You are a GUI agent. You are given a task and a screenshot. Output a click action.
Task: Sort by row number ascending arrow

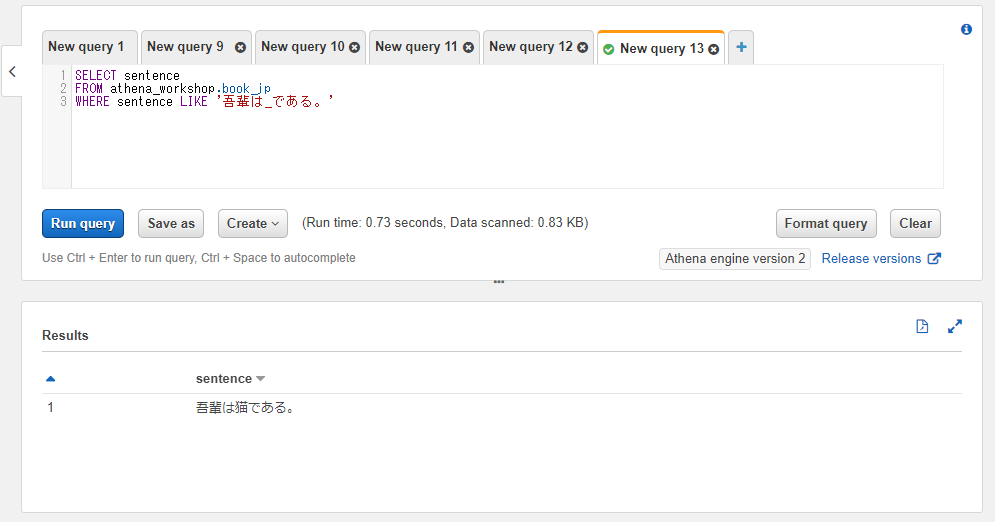(51, 379)
